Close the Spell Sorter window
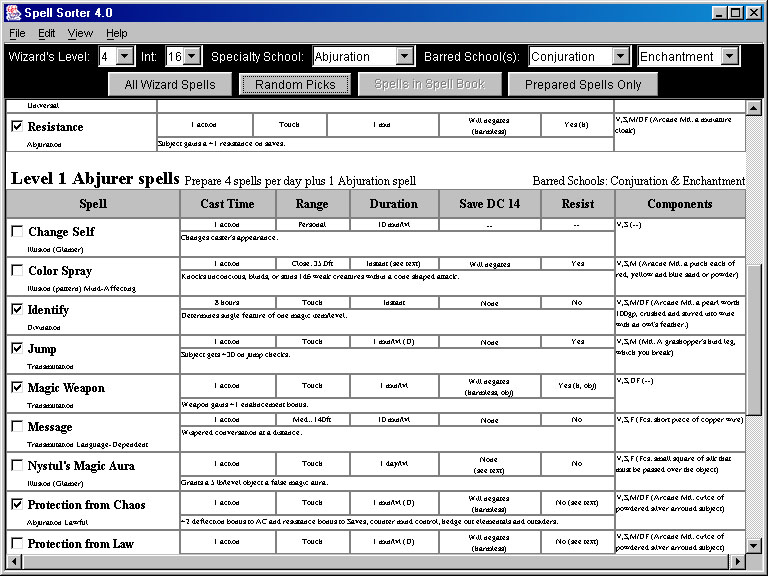Image resolution: width=768 pixels, height=576 pixels. click(754, 13)
